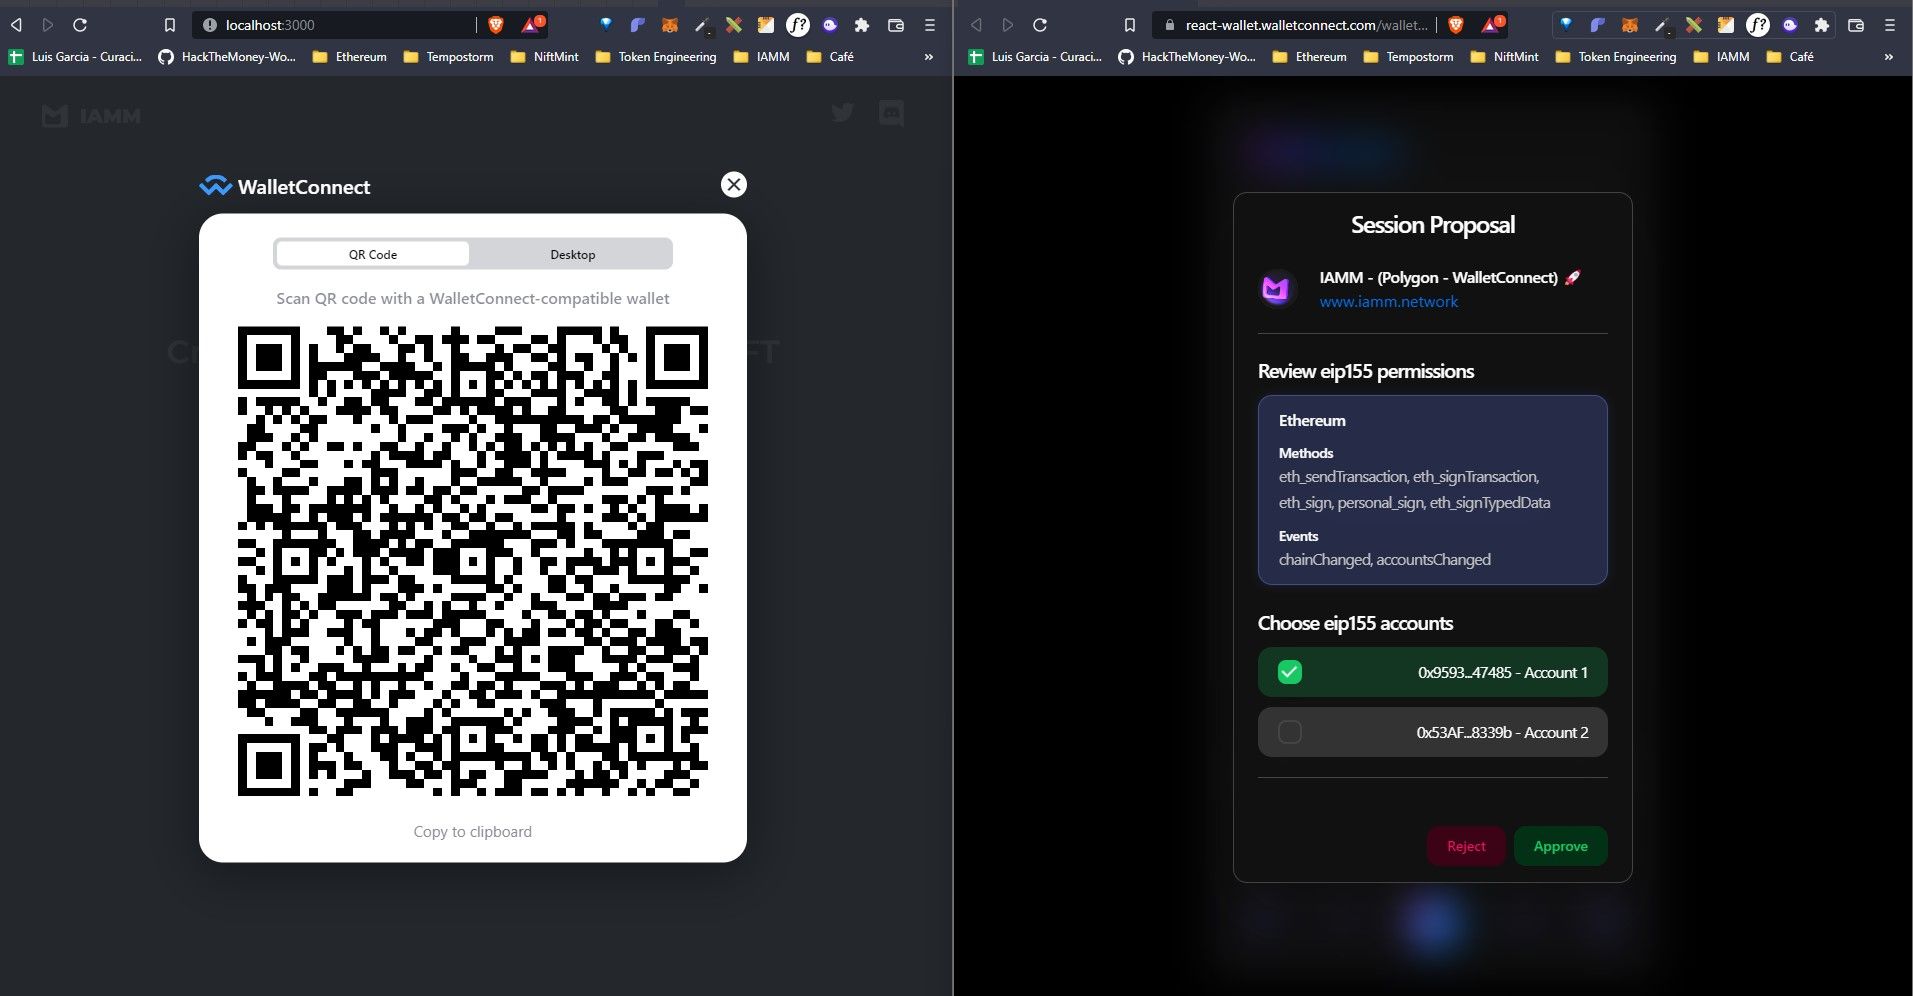Open Brave Rewards icon in left window
The image size is (1913, 996).
(531, 25)
